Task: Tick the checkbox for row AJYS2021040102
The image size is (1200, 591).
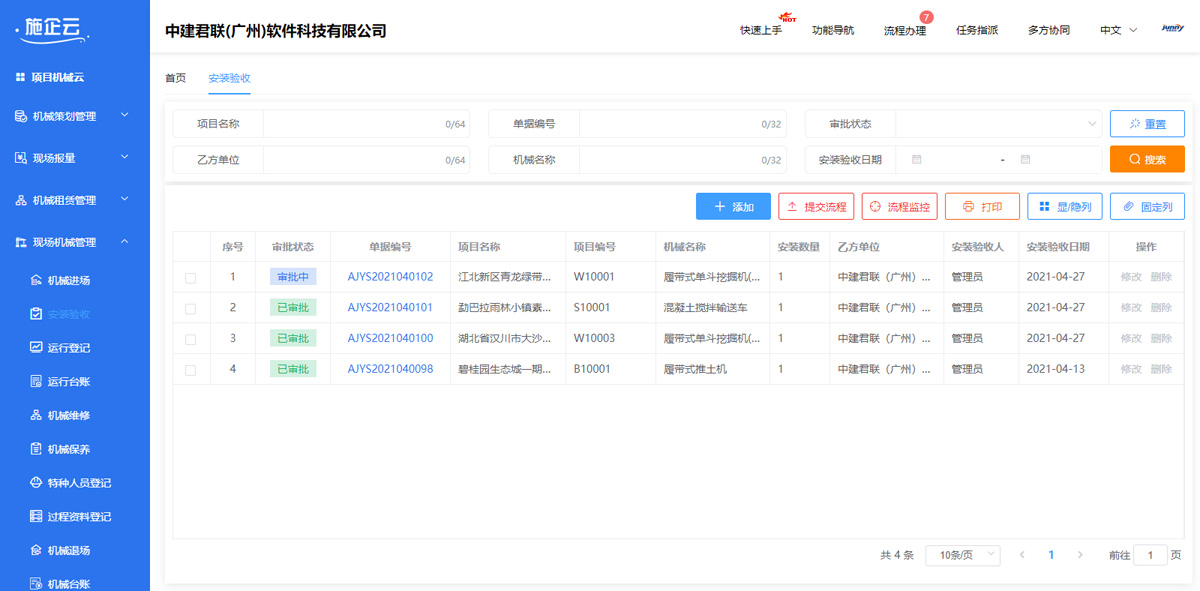Action: tap(190, 278)
